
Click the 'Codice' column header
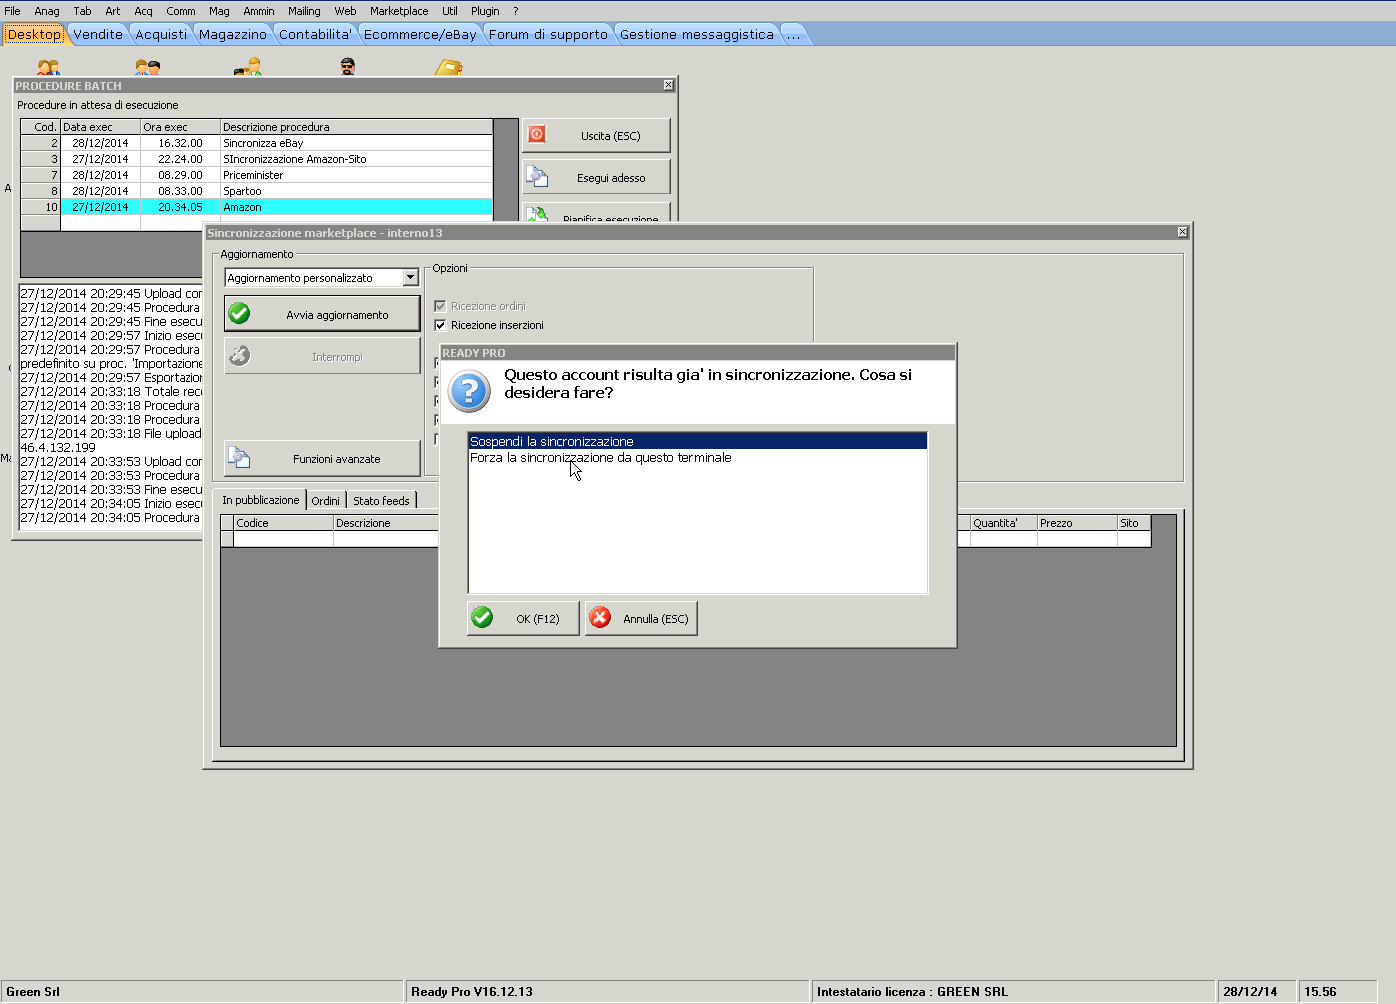point(283,523)
